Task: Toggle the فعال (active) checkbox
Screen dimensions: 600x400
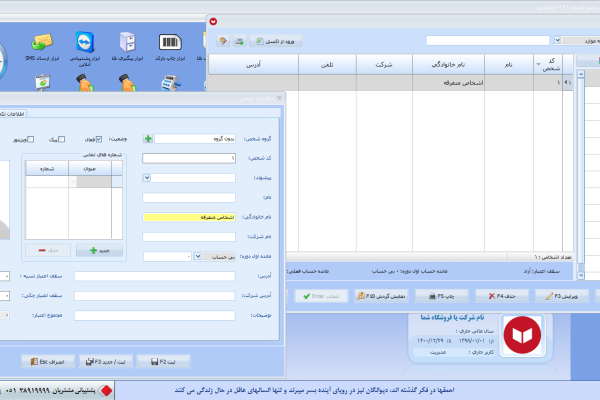Action: tap(99, 139)
